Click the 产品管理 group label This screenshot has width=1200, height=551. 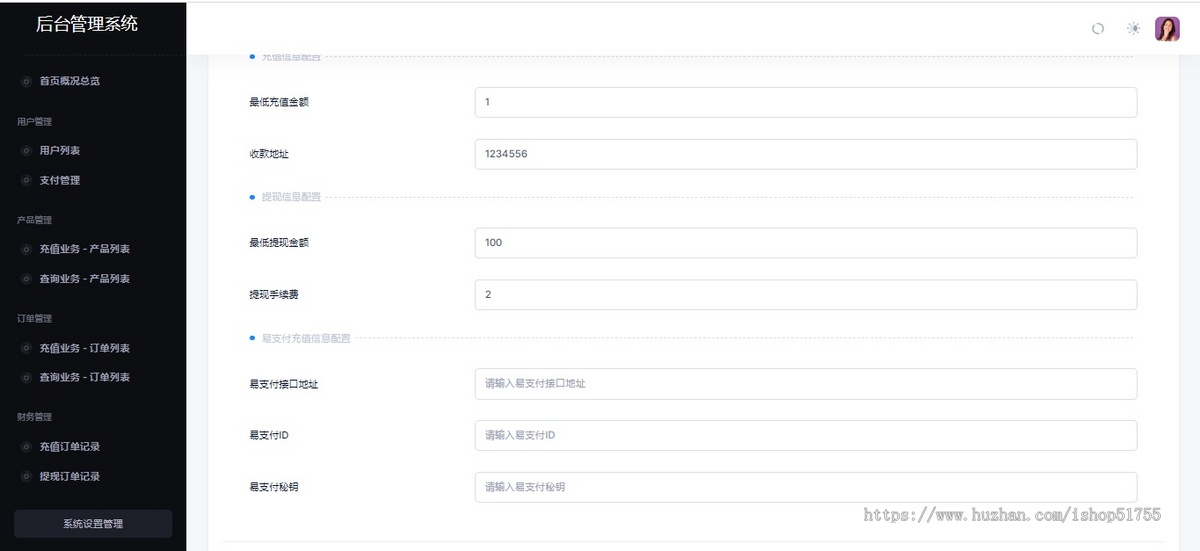[x=34, y=220]
